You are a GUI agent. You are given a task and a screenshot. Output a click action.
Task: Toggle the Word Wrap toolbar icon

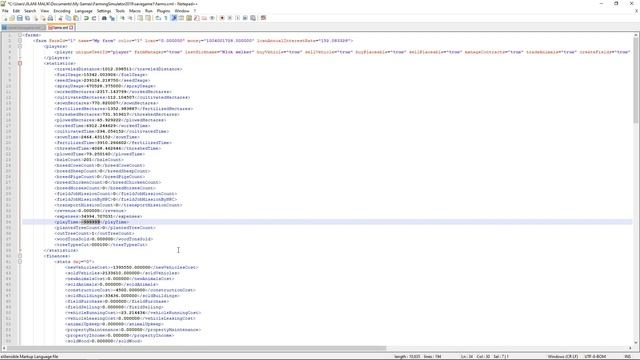tap(157, 18)
